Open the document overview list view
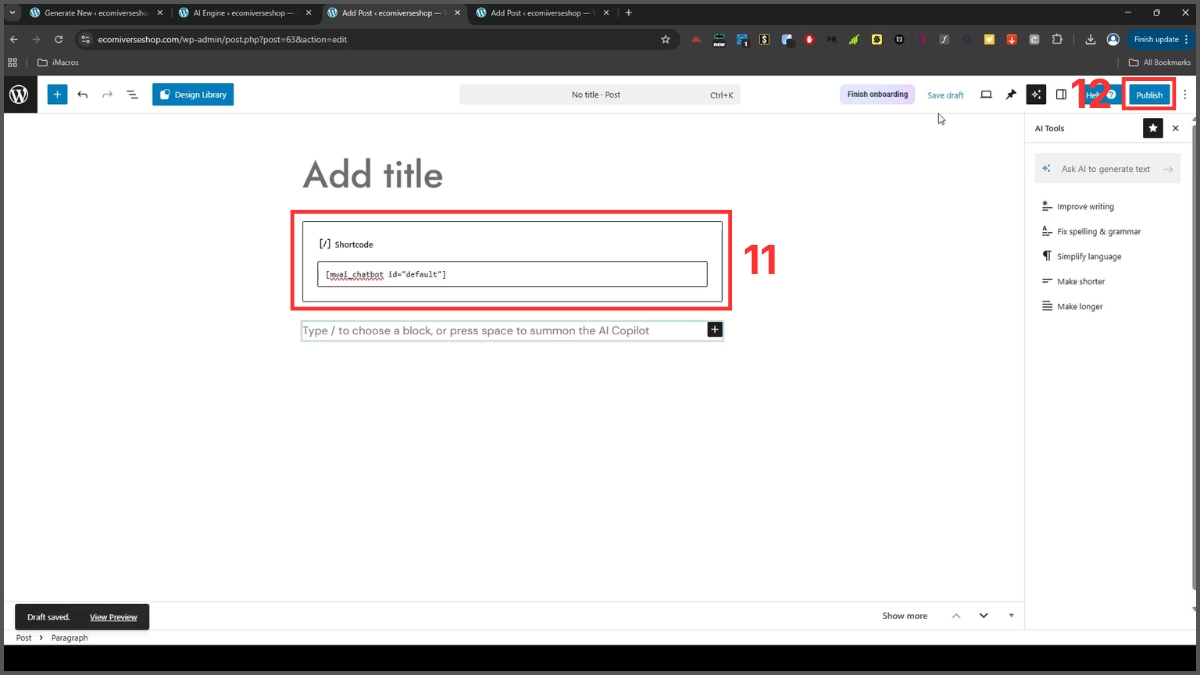Screen dimensions: 1200x675 132,95
